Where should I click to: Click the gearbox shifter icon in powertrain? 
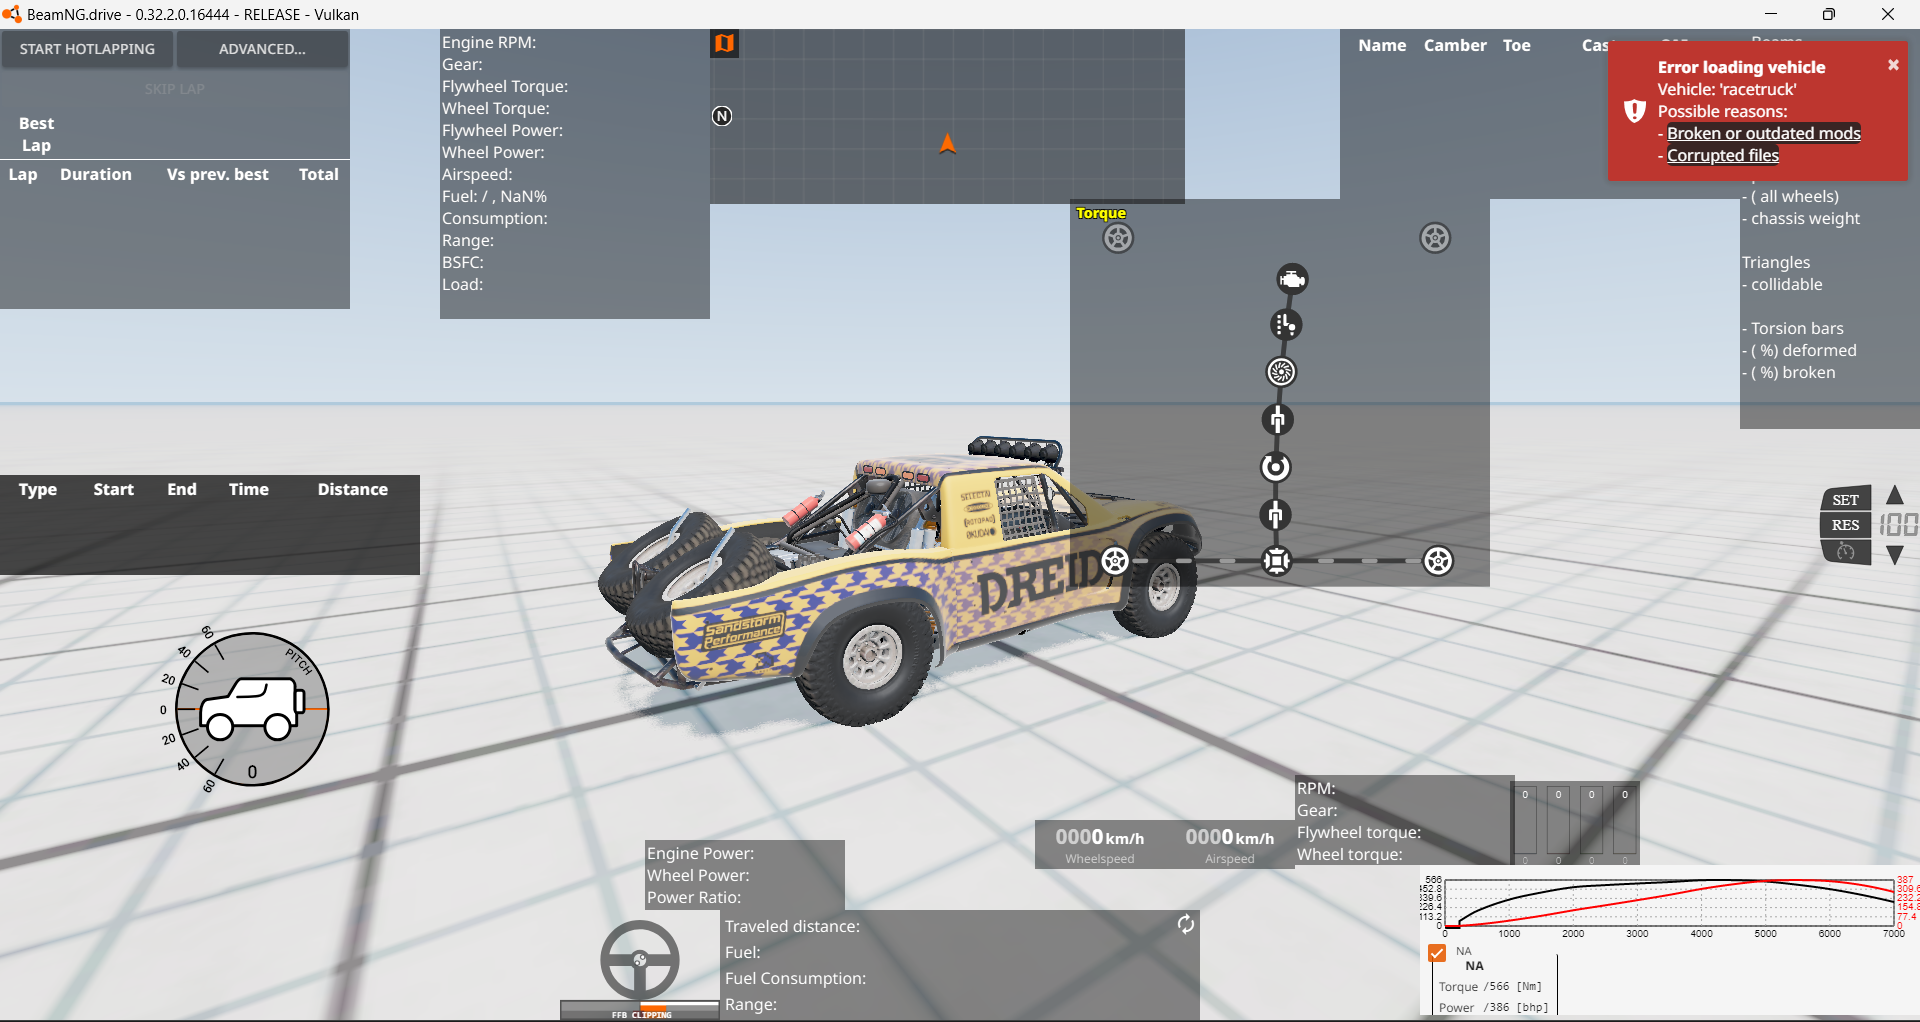tap(1286, 325)
